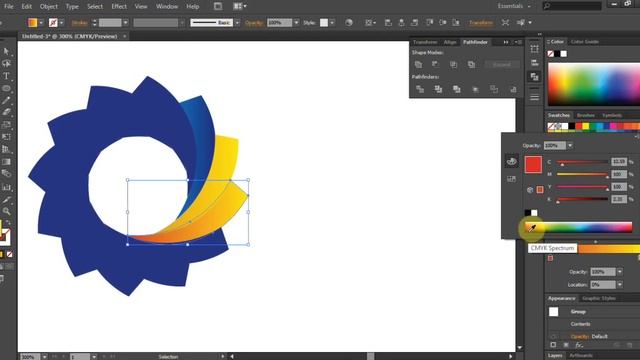Click the Stroke link in the control bar

(x=79, y=23)
